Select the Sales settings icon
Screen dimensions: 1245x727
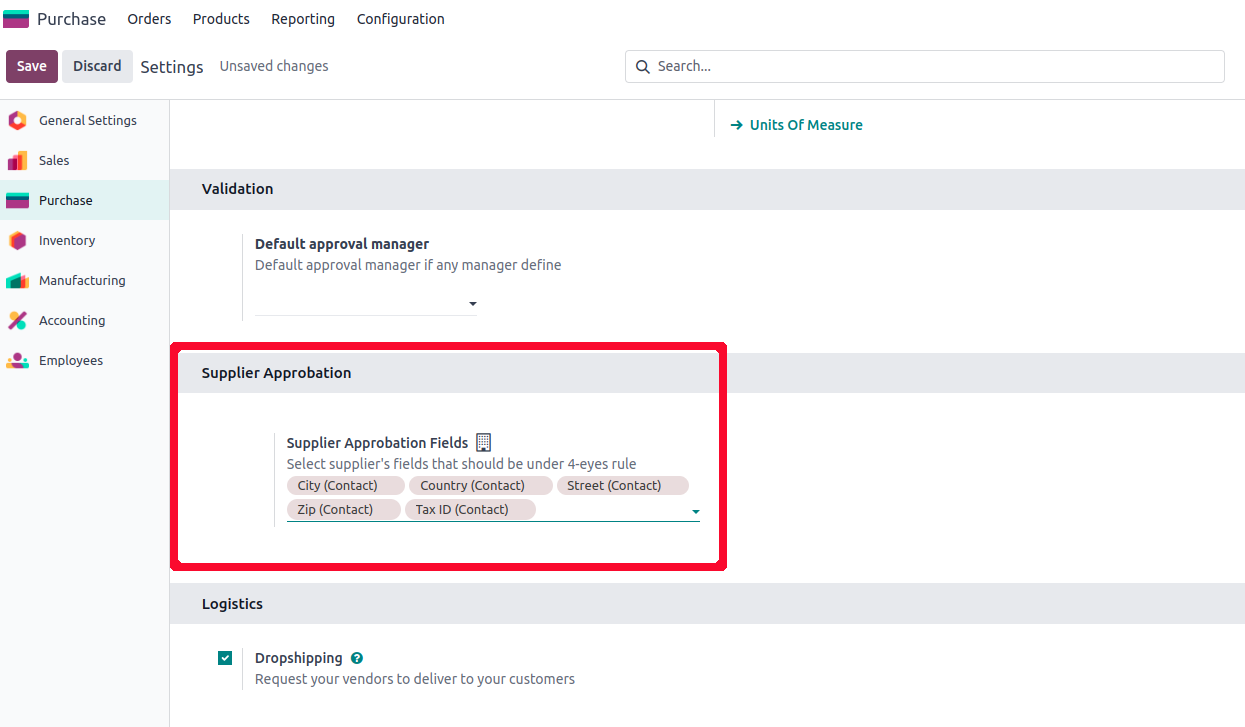(x=17, y=161)
